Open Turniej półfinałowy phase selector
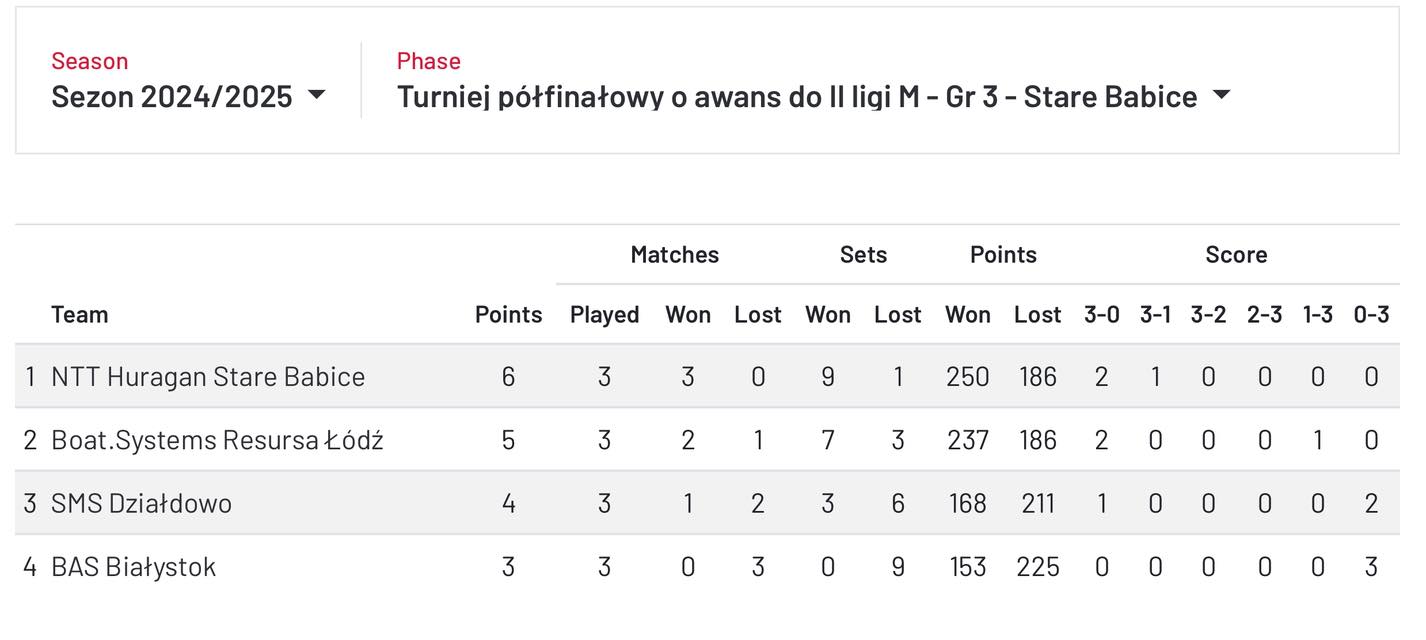 click(x=797, y=97)
